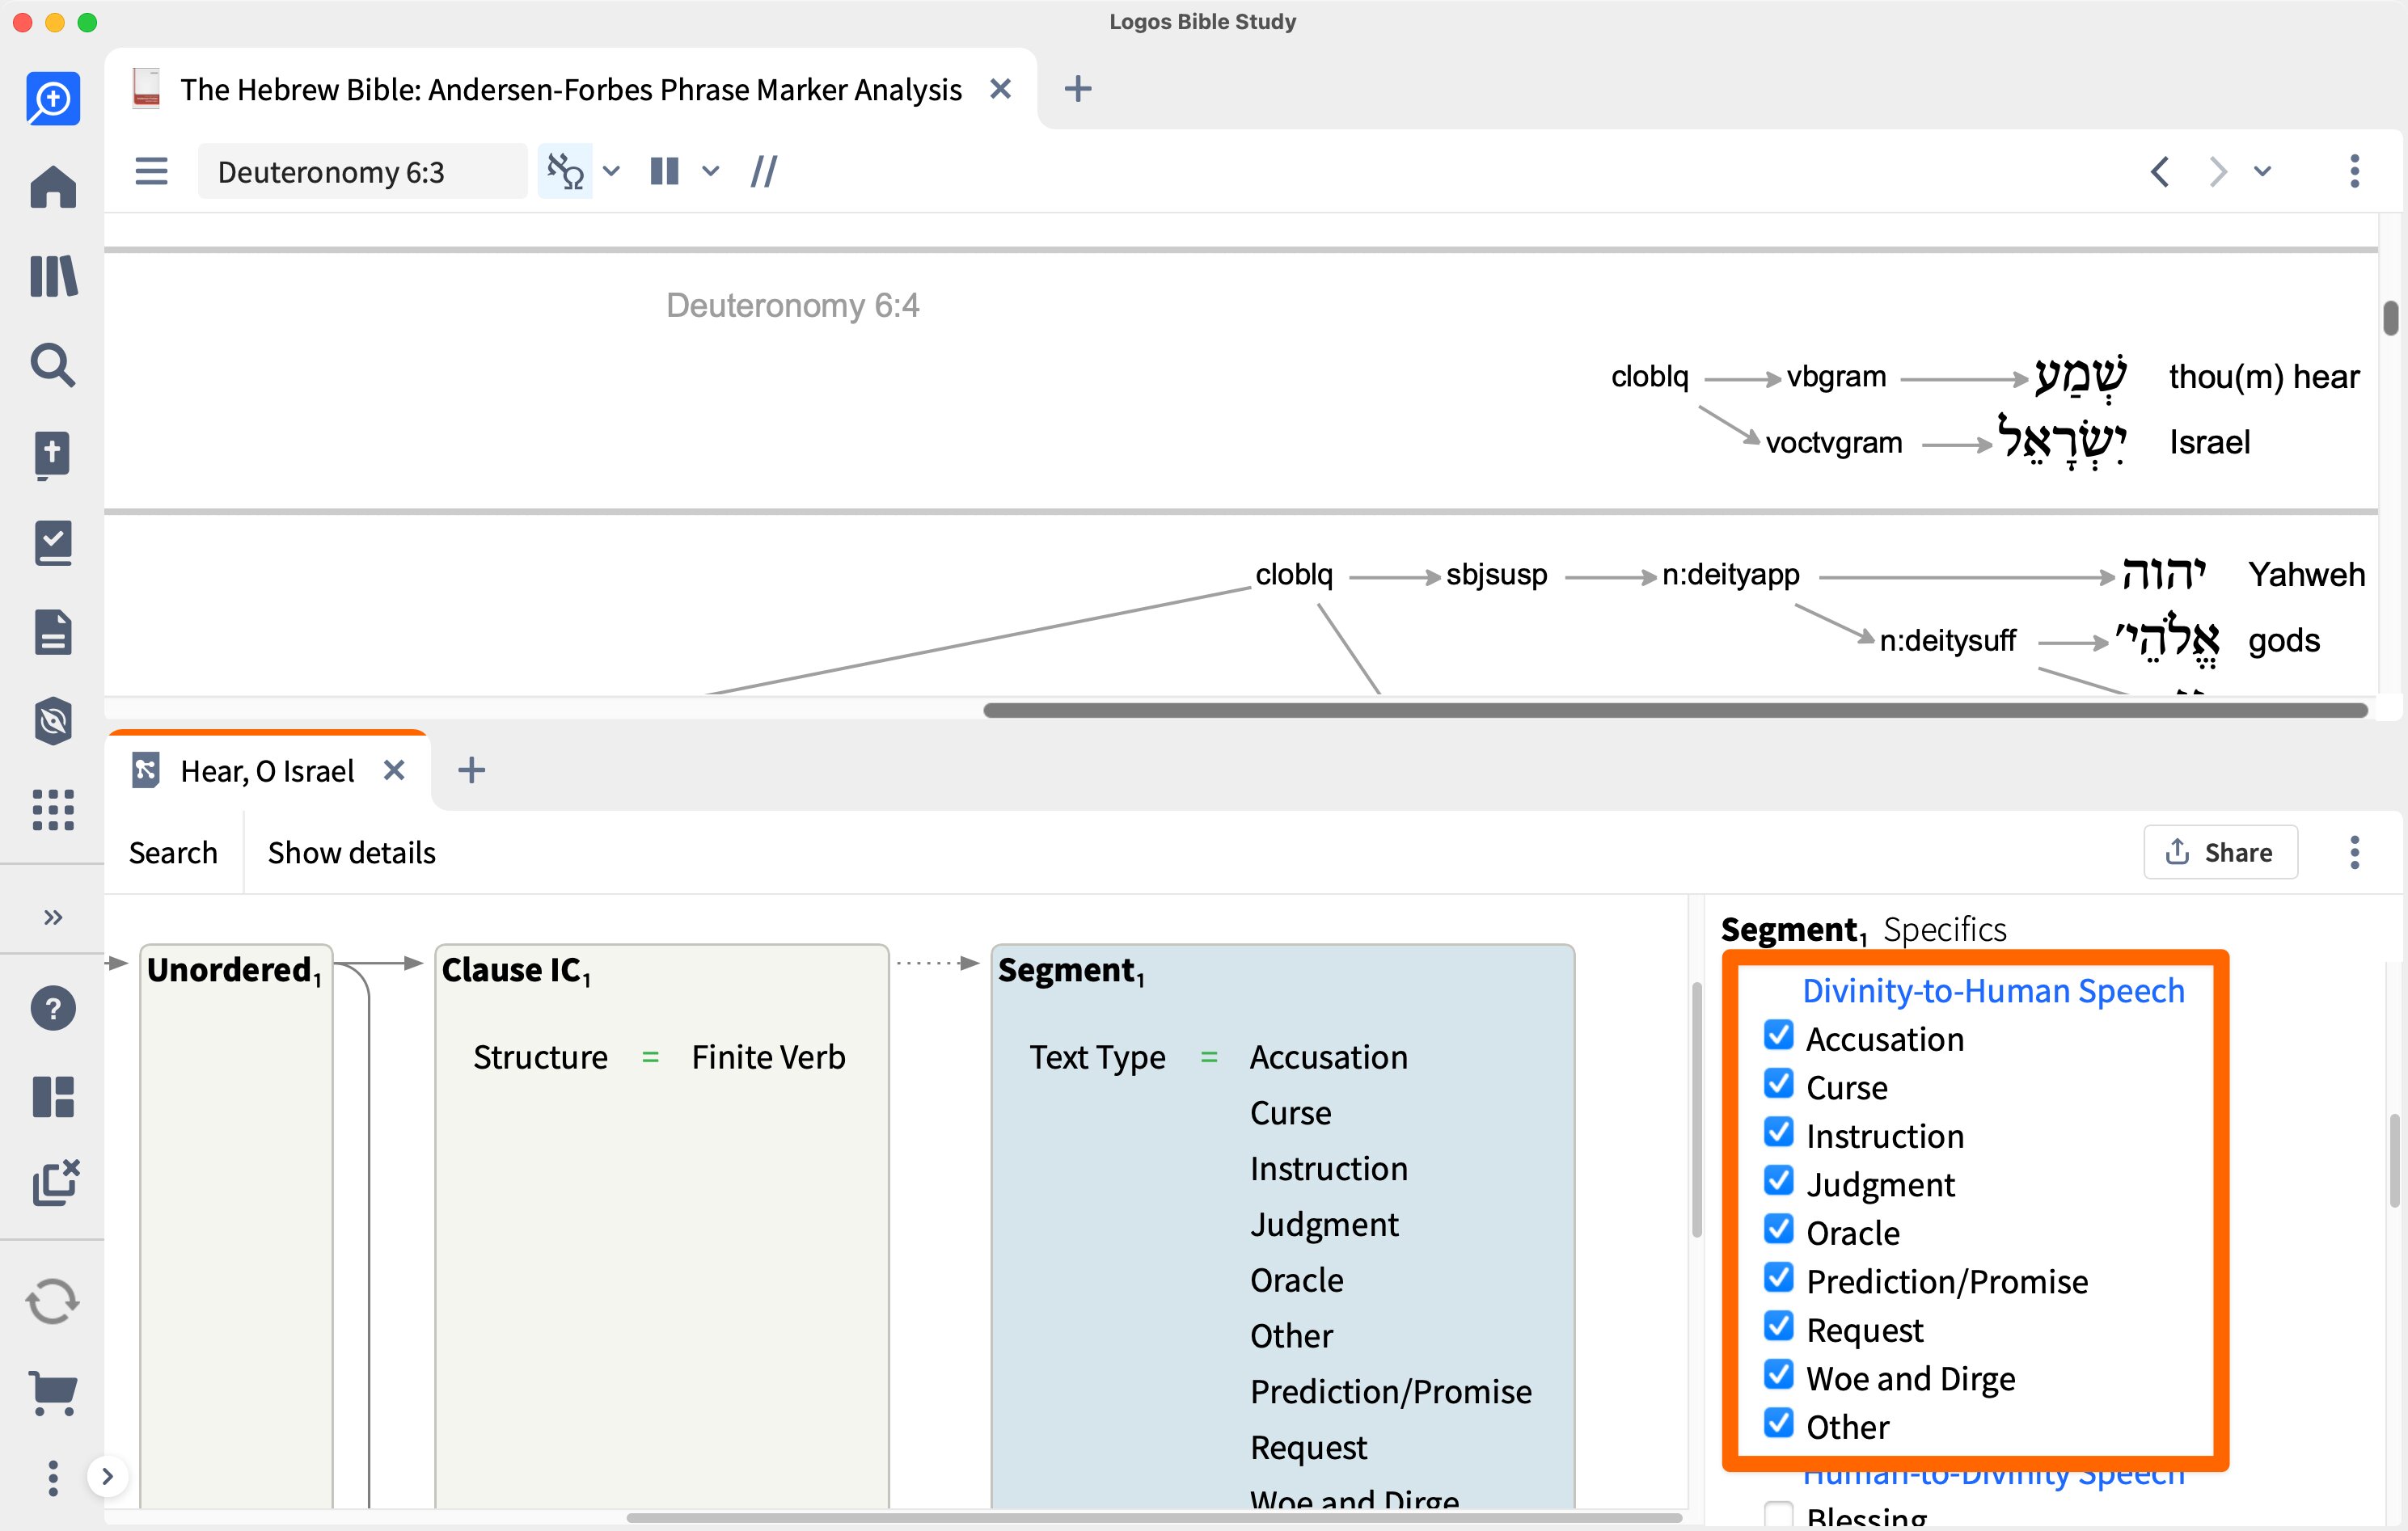Click the Search button
Image resolution: width=2408 pixels, height=1531 pixels.
coord(173,853)
